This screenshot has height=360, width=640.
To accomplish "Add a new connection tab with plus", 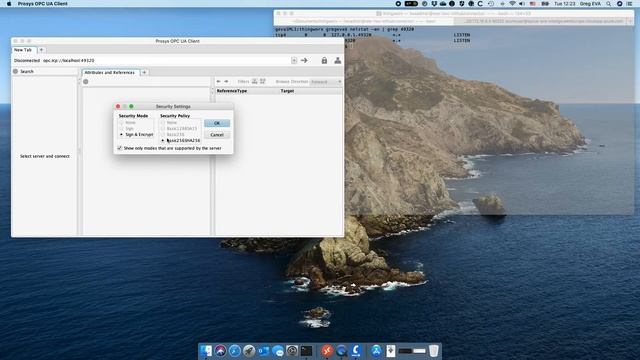I will tap(41, 50).
